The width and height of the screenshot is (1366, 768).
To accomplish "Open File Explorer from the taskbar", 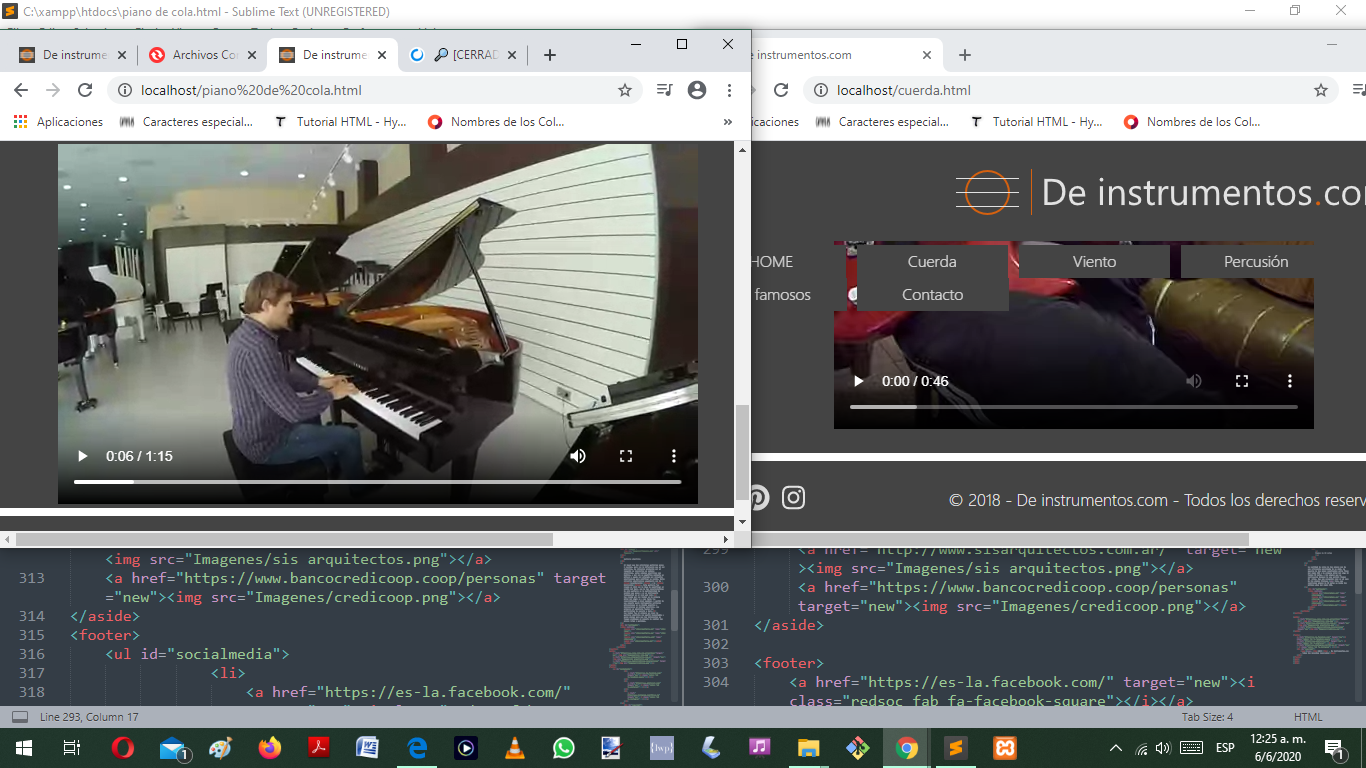I will (x=809, y=748).
